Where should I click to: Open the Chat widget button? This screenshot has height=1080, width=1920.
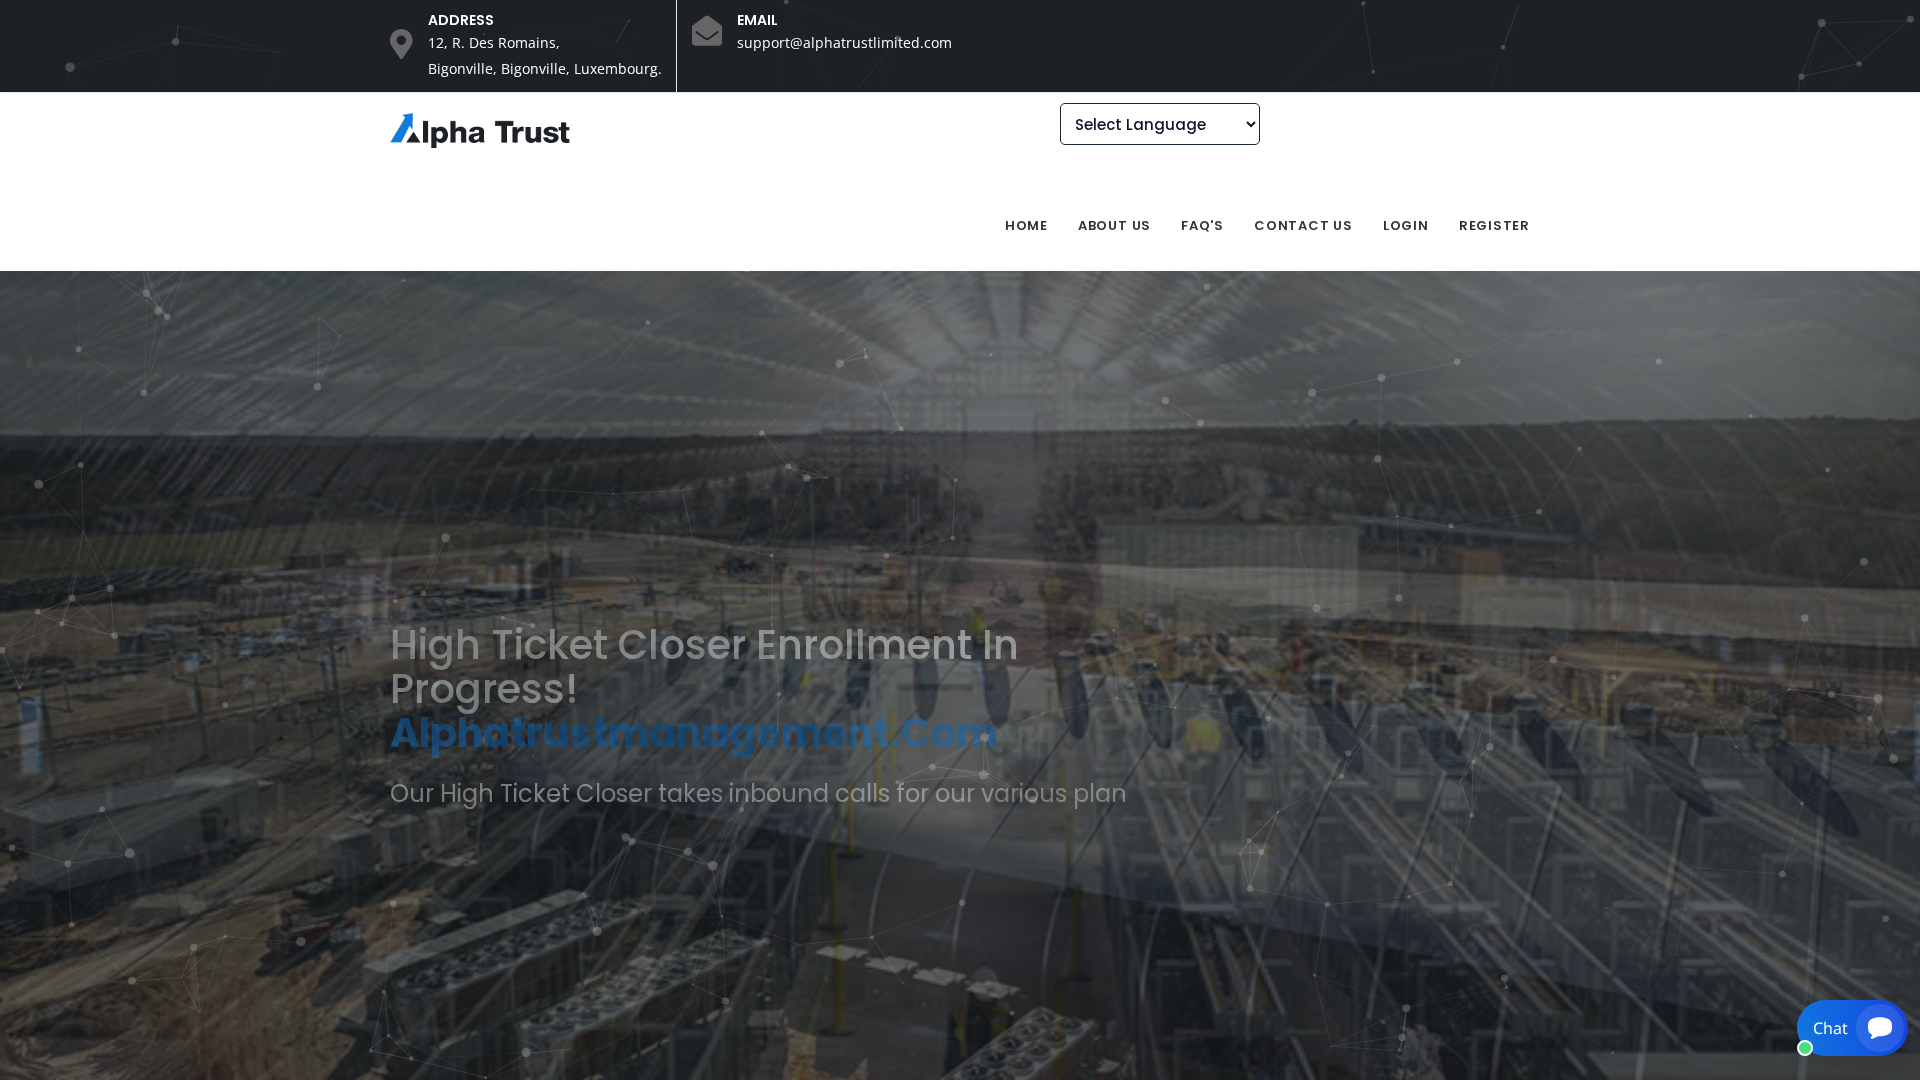pyautogui.click(x=1851, y=1028)
